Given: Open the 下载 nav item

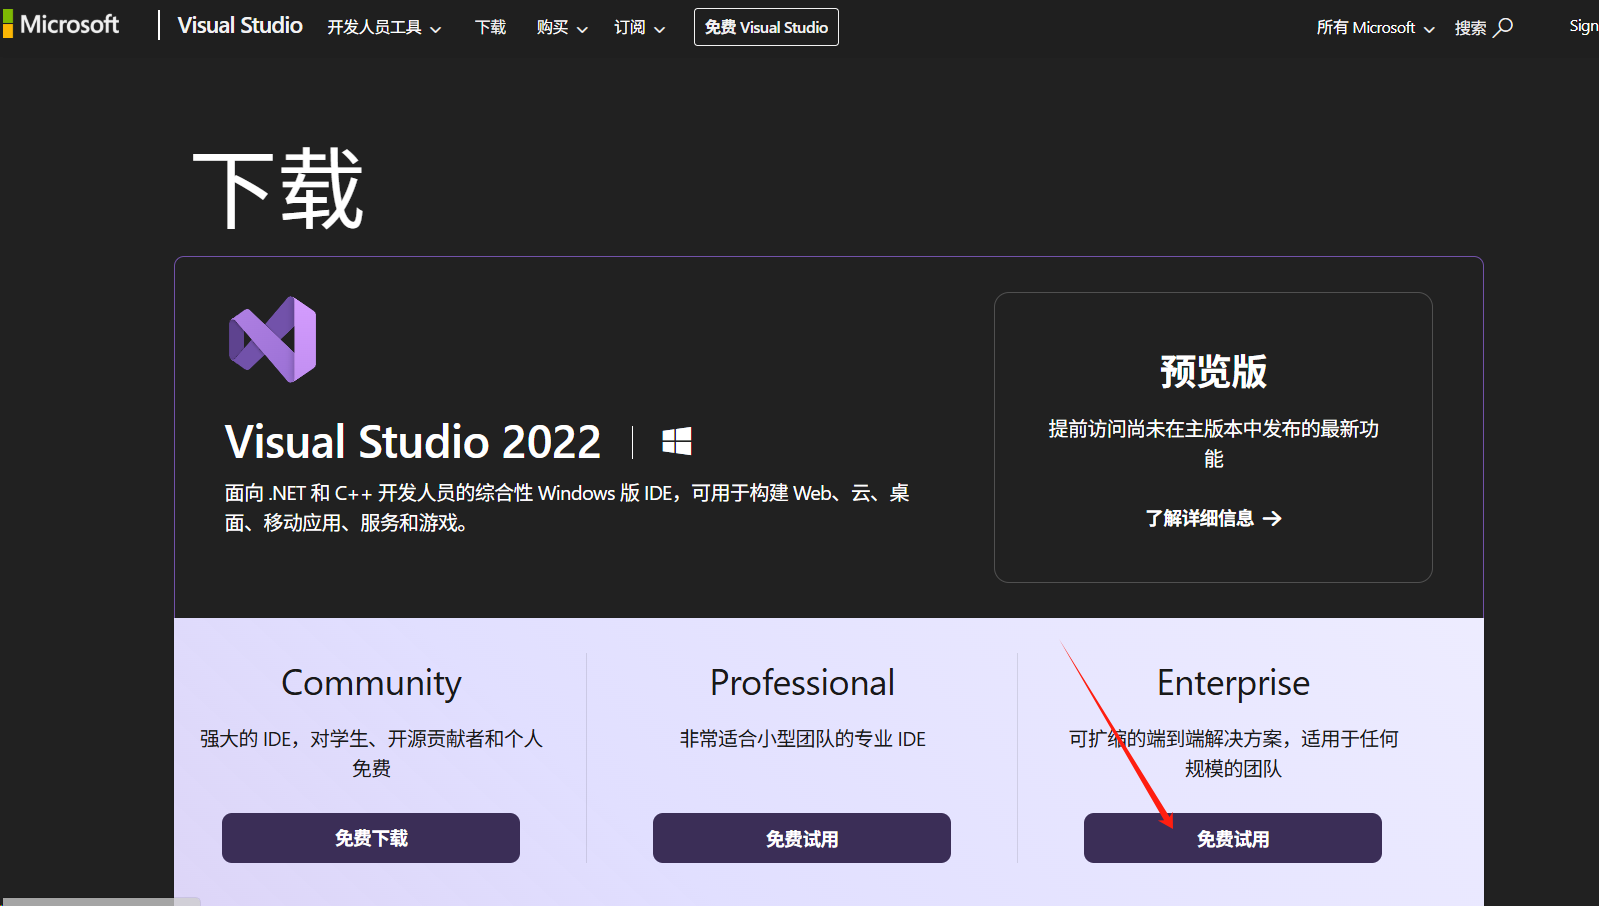Looking at the screenshot, I should (x=490, y=28).
